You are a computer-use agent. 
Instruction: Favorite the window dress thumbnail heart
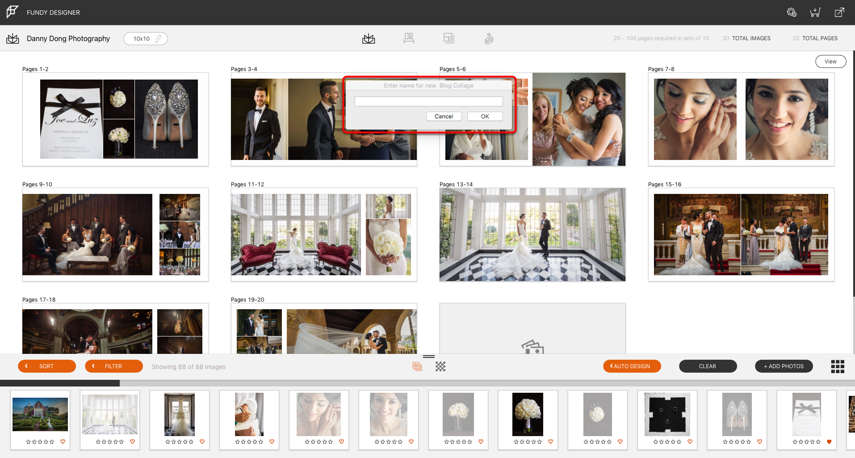(133, 442)
